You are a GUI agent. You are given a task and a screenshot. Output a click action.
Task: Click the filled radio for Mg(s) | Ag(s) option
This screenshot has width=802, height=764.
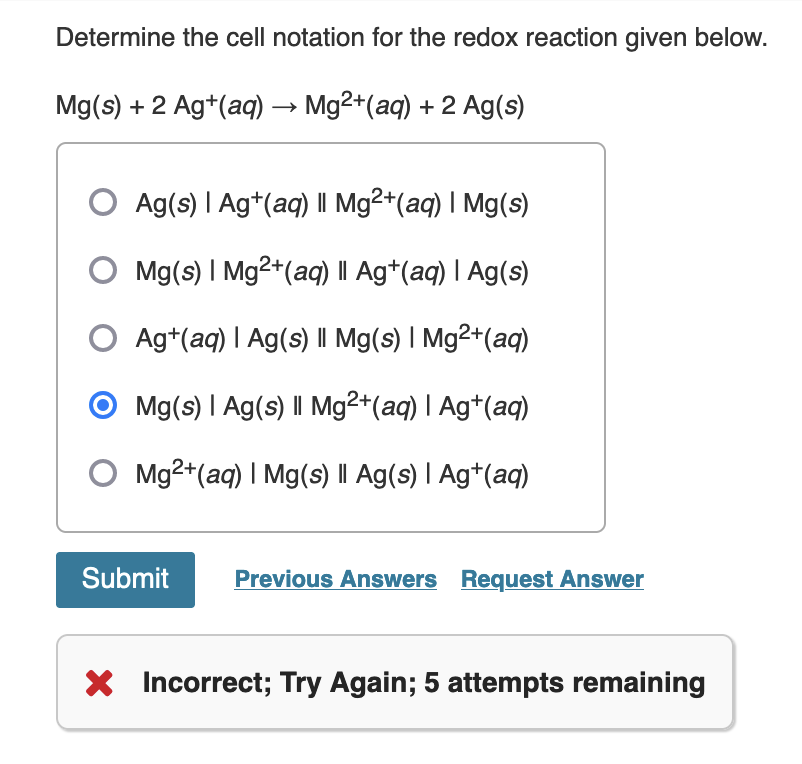(103, 406)
